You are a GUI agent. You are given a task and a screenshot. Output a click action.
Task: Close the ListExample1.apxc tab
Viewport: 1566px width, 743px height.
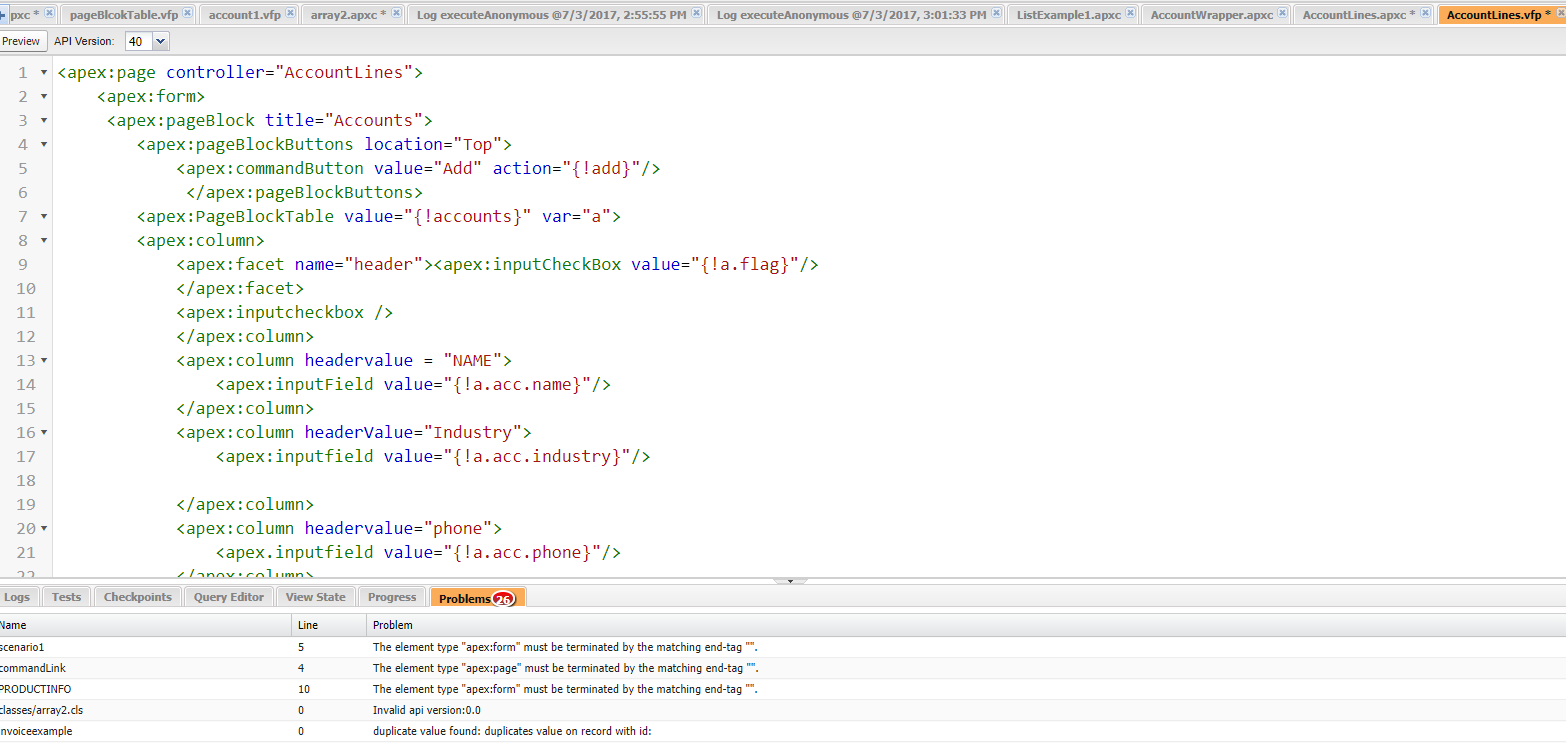[1130, 13]
